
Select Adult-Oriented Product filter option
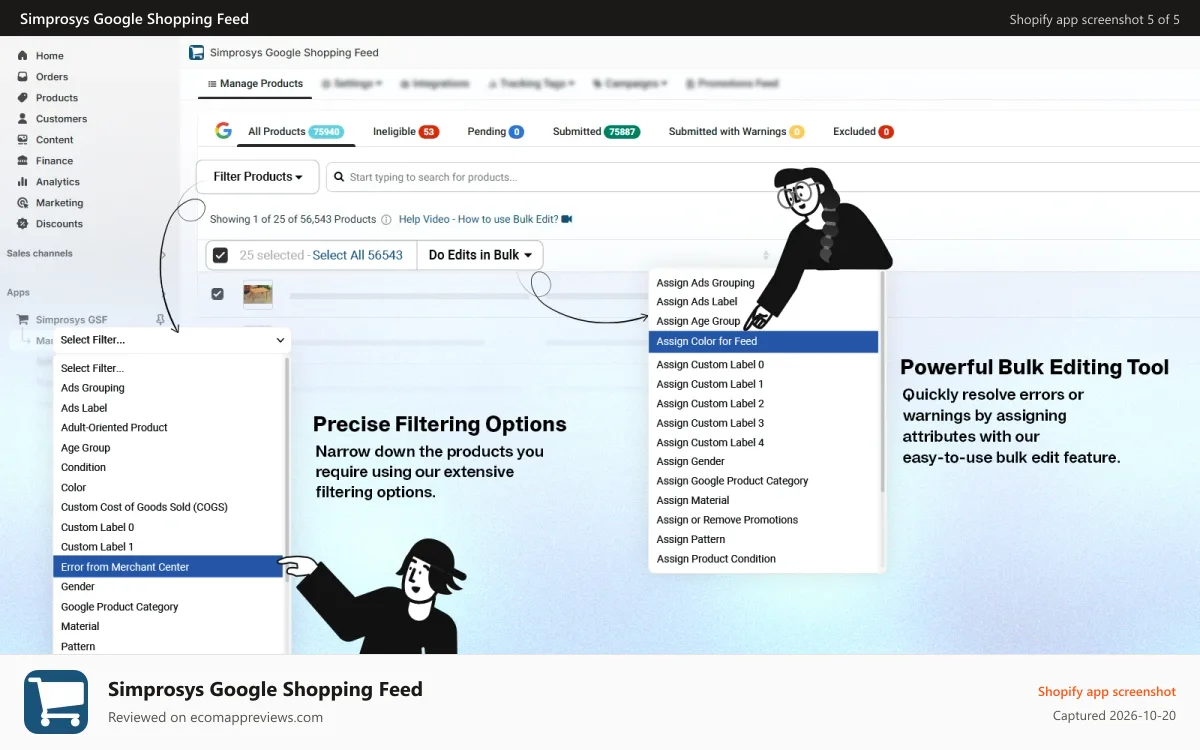pyautogui.click(x=114, y=428)
